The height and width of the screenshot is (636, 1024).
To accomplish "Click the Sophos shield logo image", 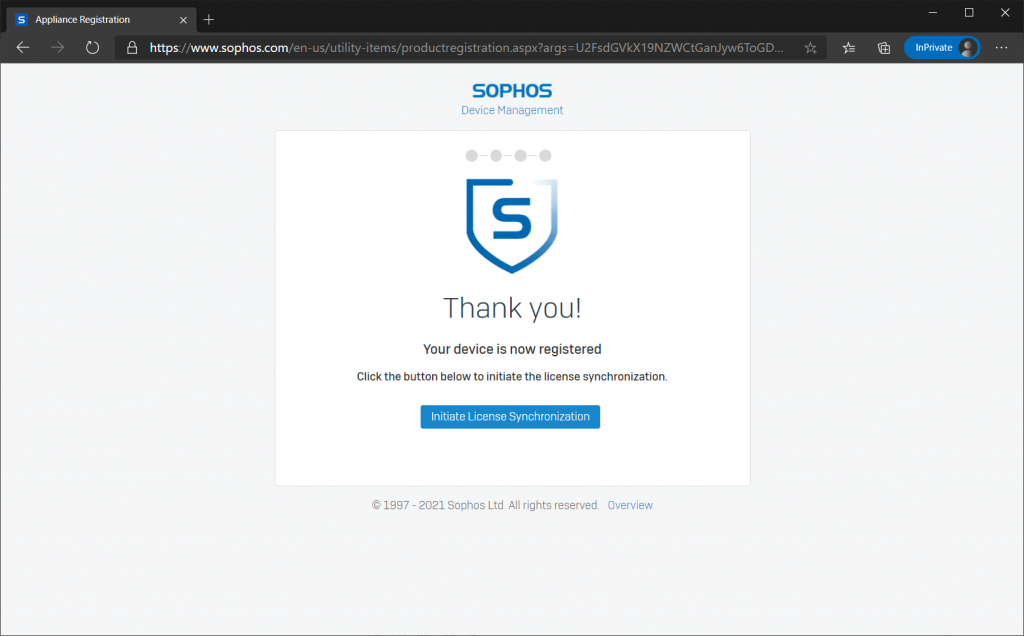I will (511, 225).
